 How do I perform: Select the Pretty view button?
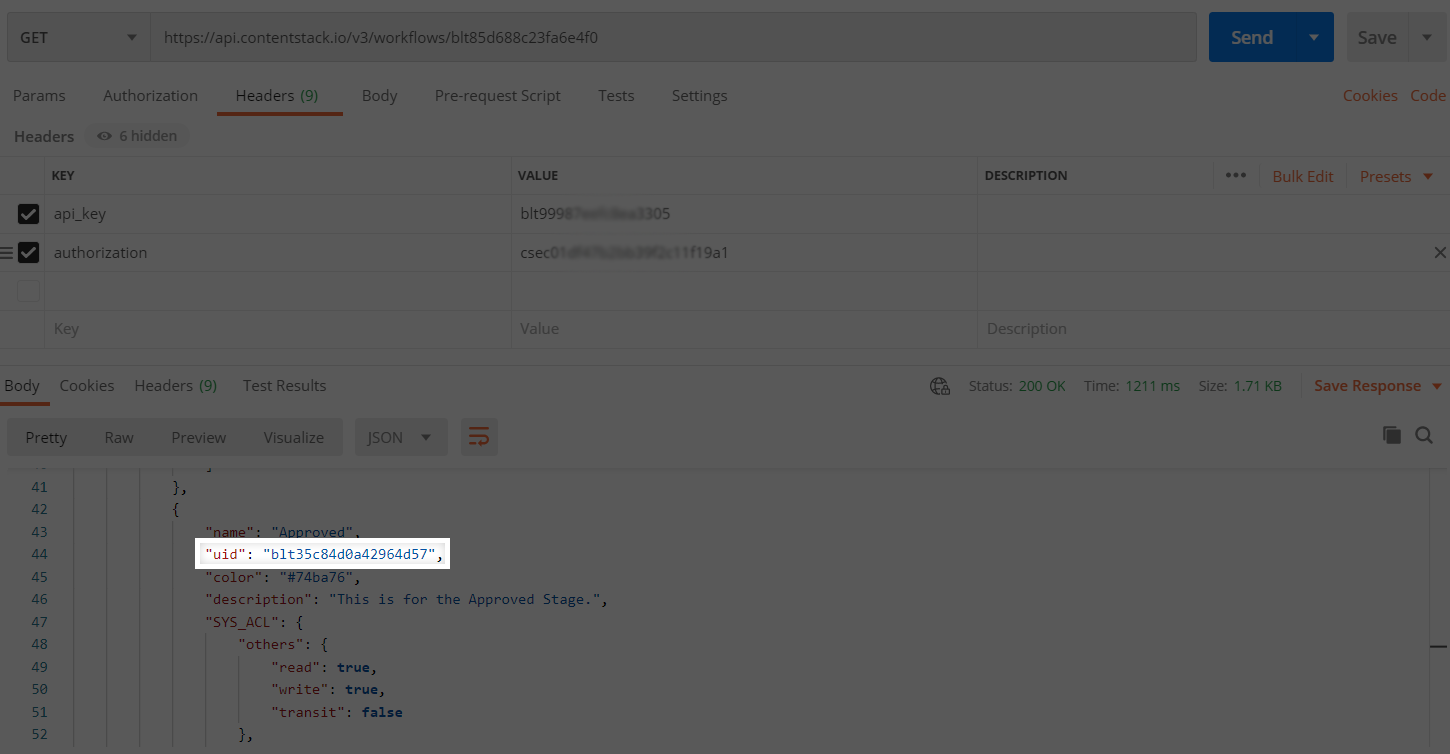tap(46, 437)
